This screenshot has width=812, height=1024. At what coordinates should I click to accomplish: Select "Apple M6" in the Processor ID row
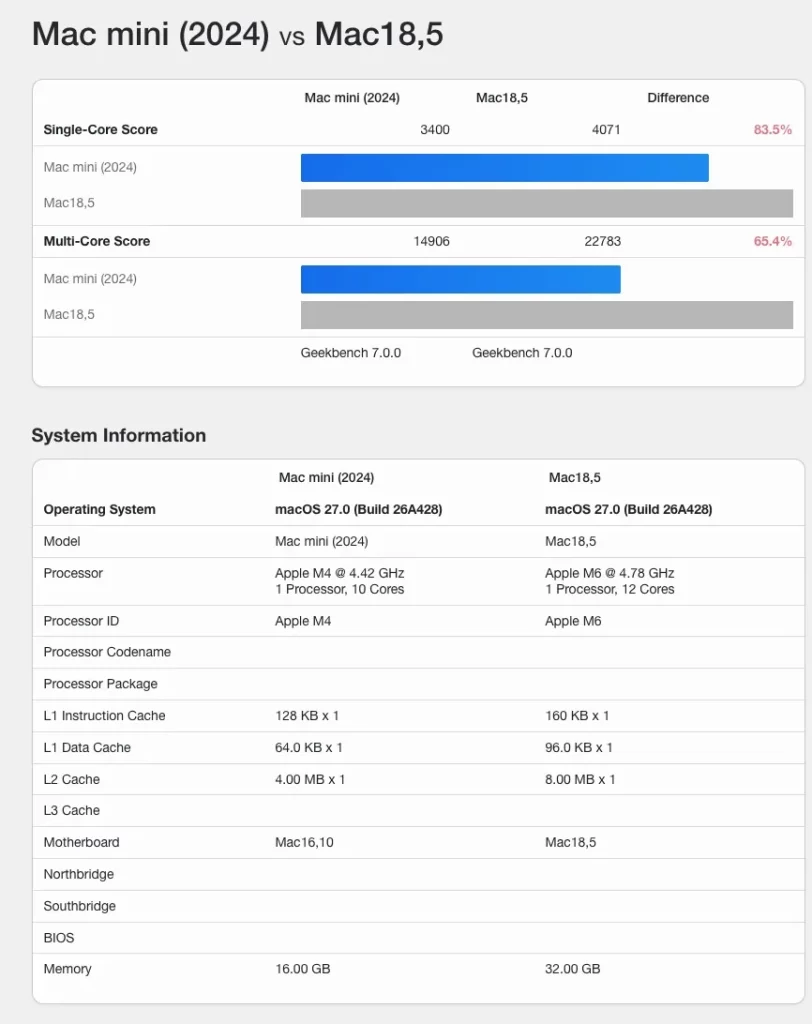pyautogui.click(x=573, y=621)
